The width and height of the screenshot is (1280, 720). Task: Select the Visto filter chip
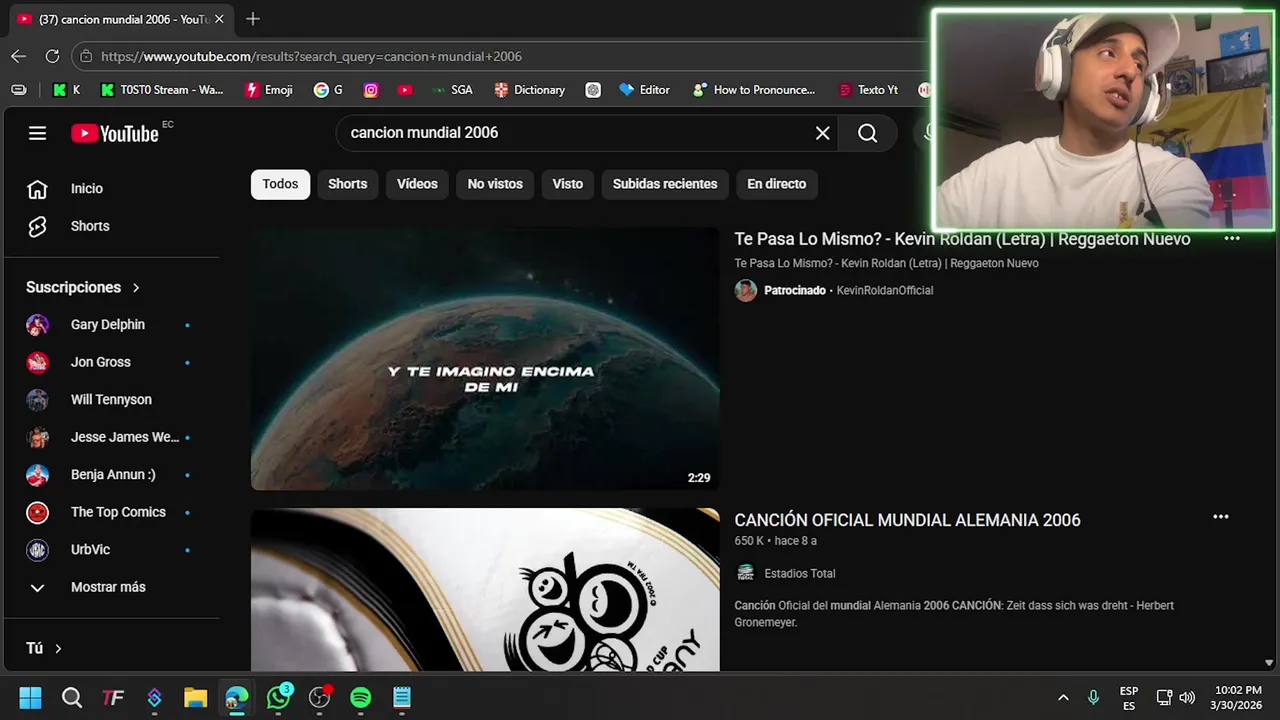(567, 184)
